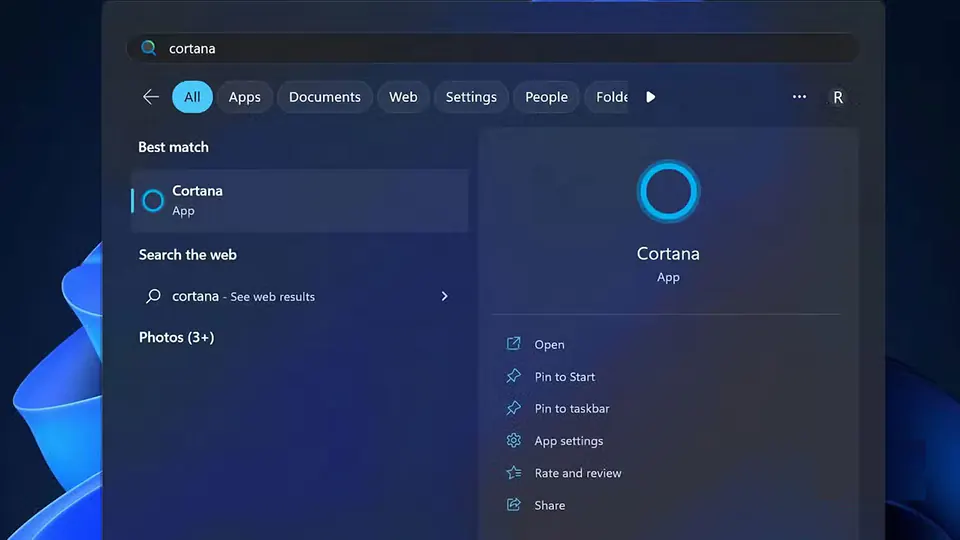The image size is (960, 540).
Task: Click the search text field containing 'cortana'
Action: pos(500,48)
